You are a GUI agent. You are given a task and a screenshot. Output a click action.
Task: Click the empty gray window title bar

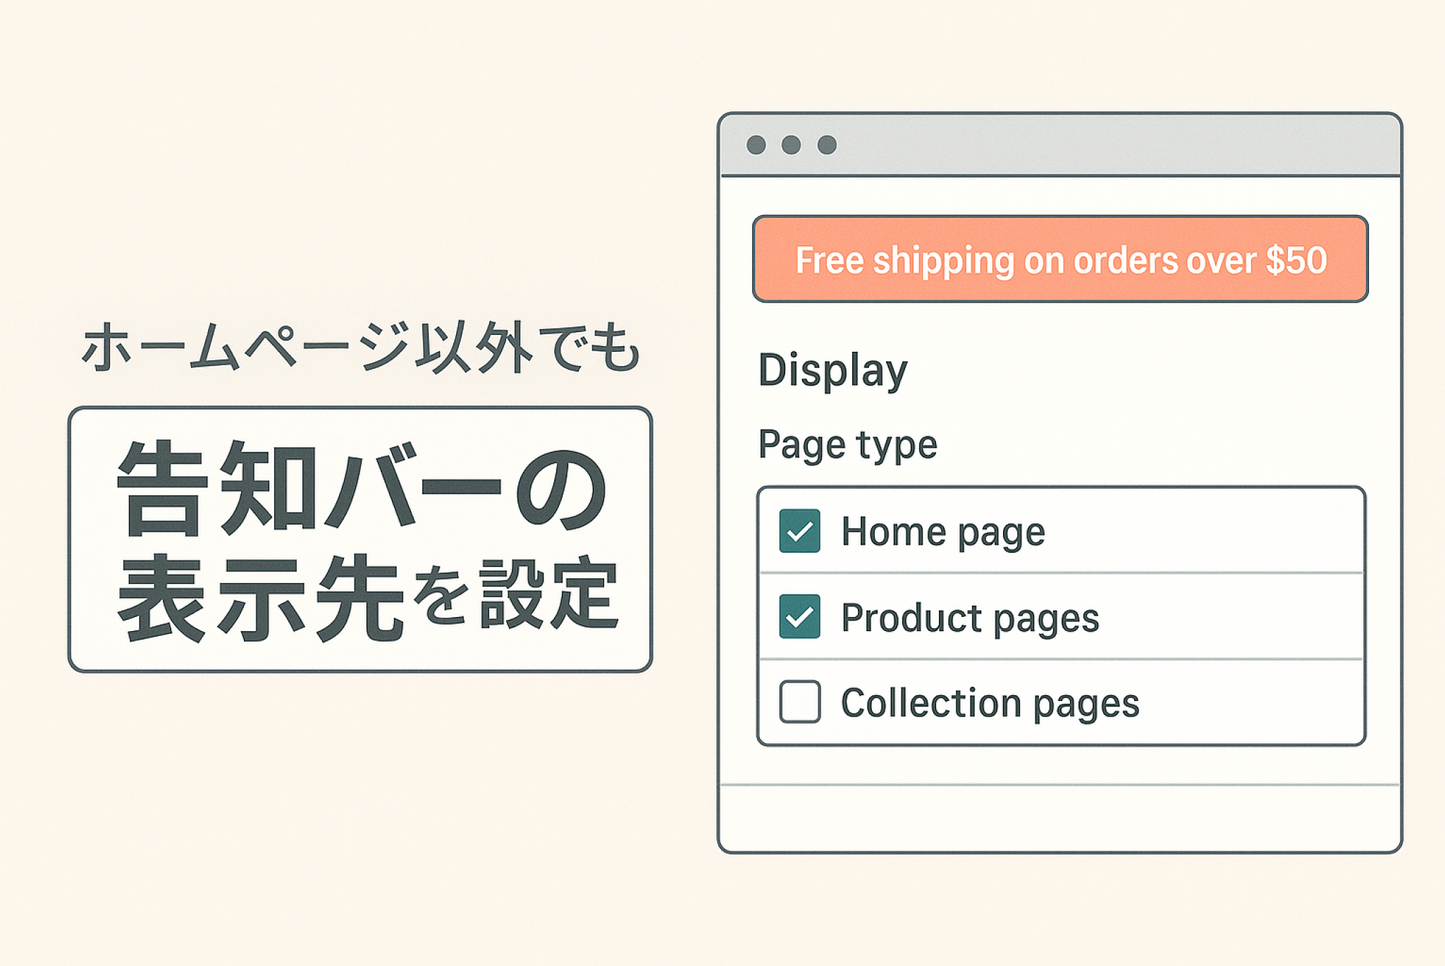point(1100,145)
